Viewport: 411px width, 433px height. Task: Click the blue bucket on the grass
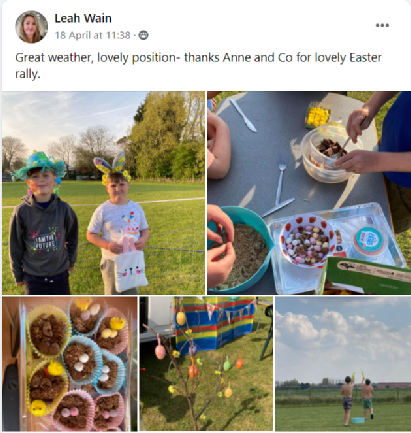358,420
